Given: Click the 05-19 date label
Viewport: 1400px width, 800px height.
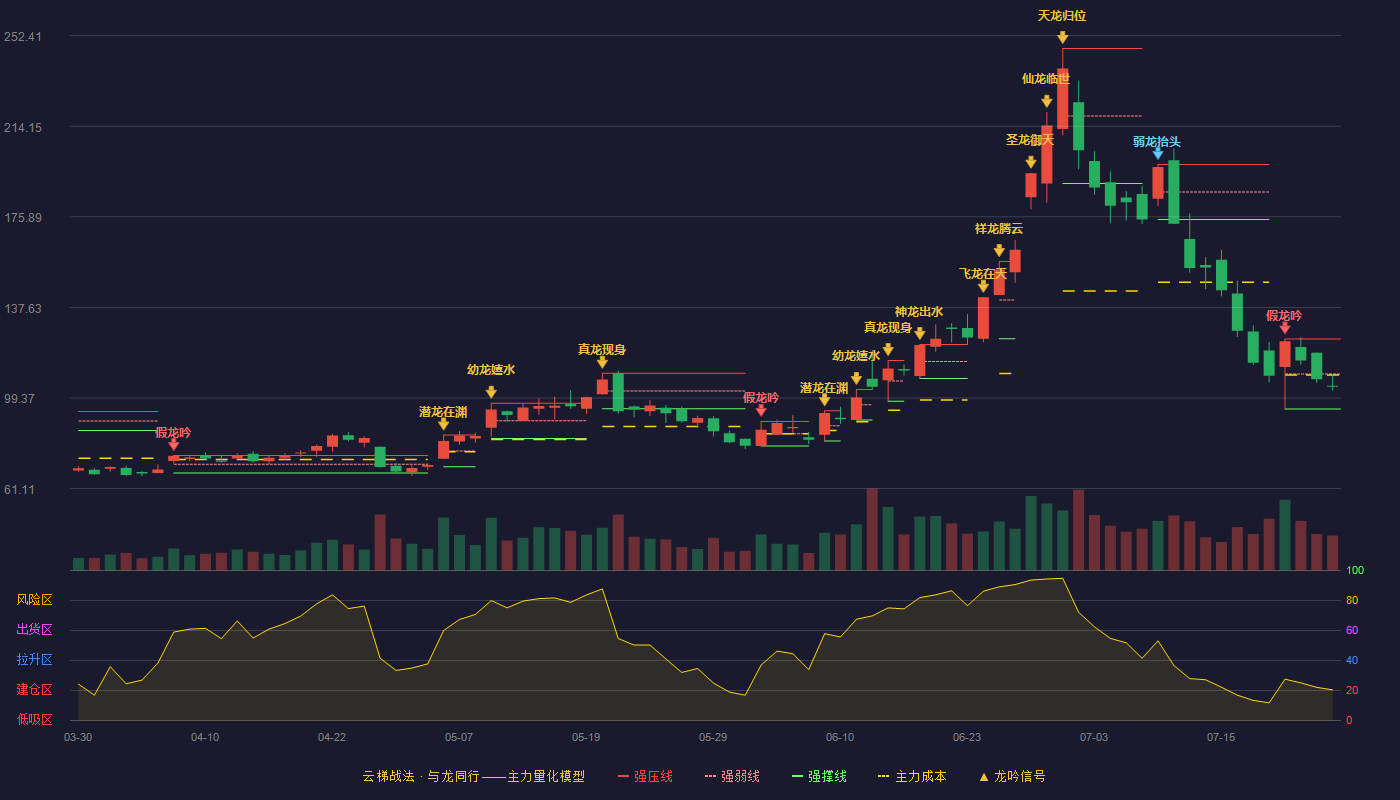Looking at the screenshot, I should 586,737.
